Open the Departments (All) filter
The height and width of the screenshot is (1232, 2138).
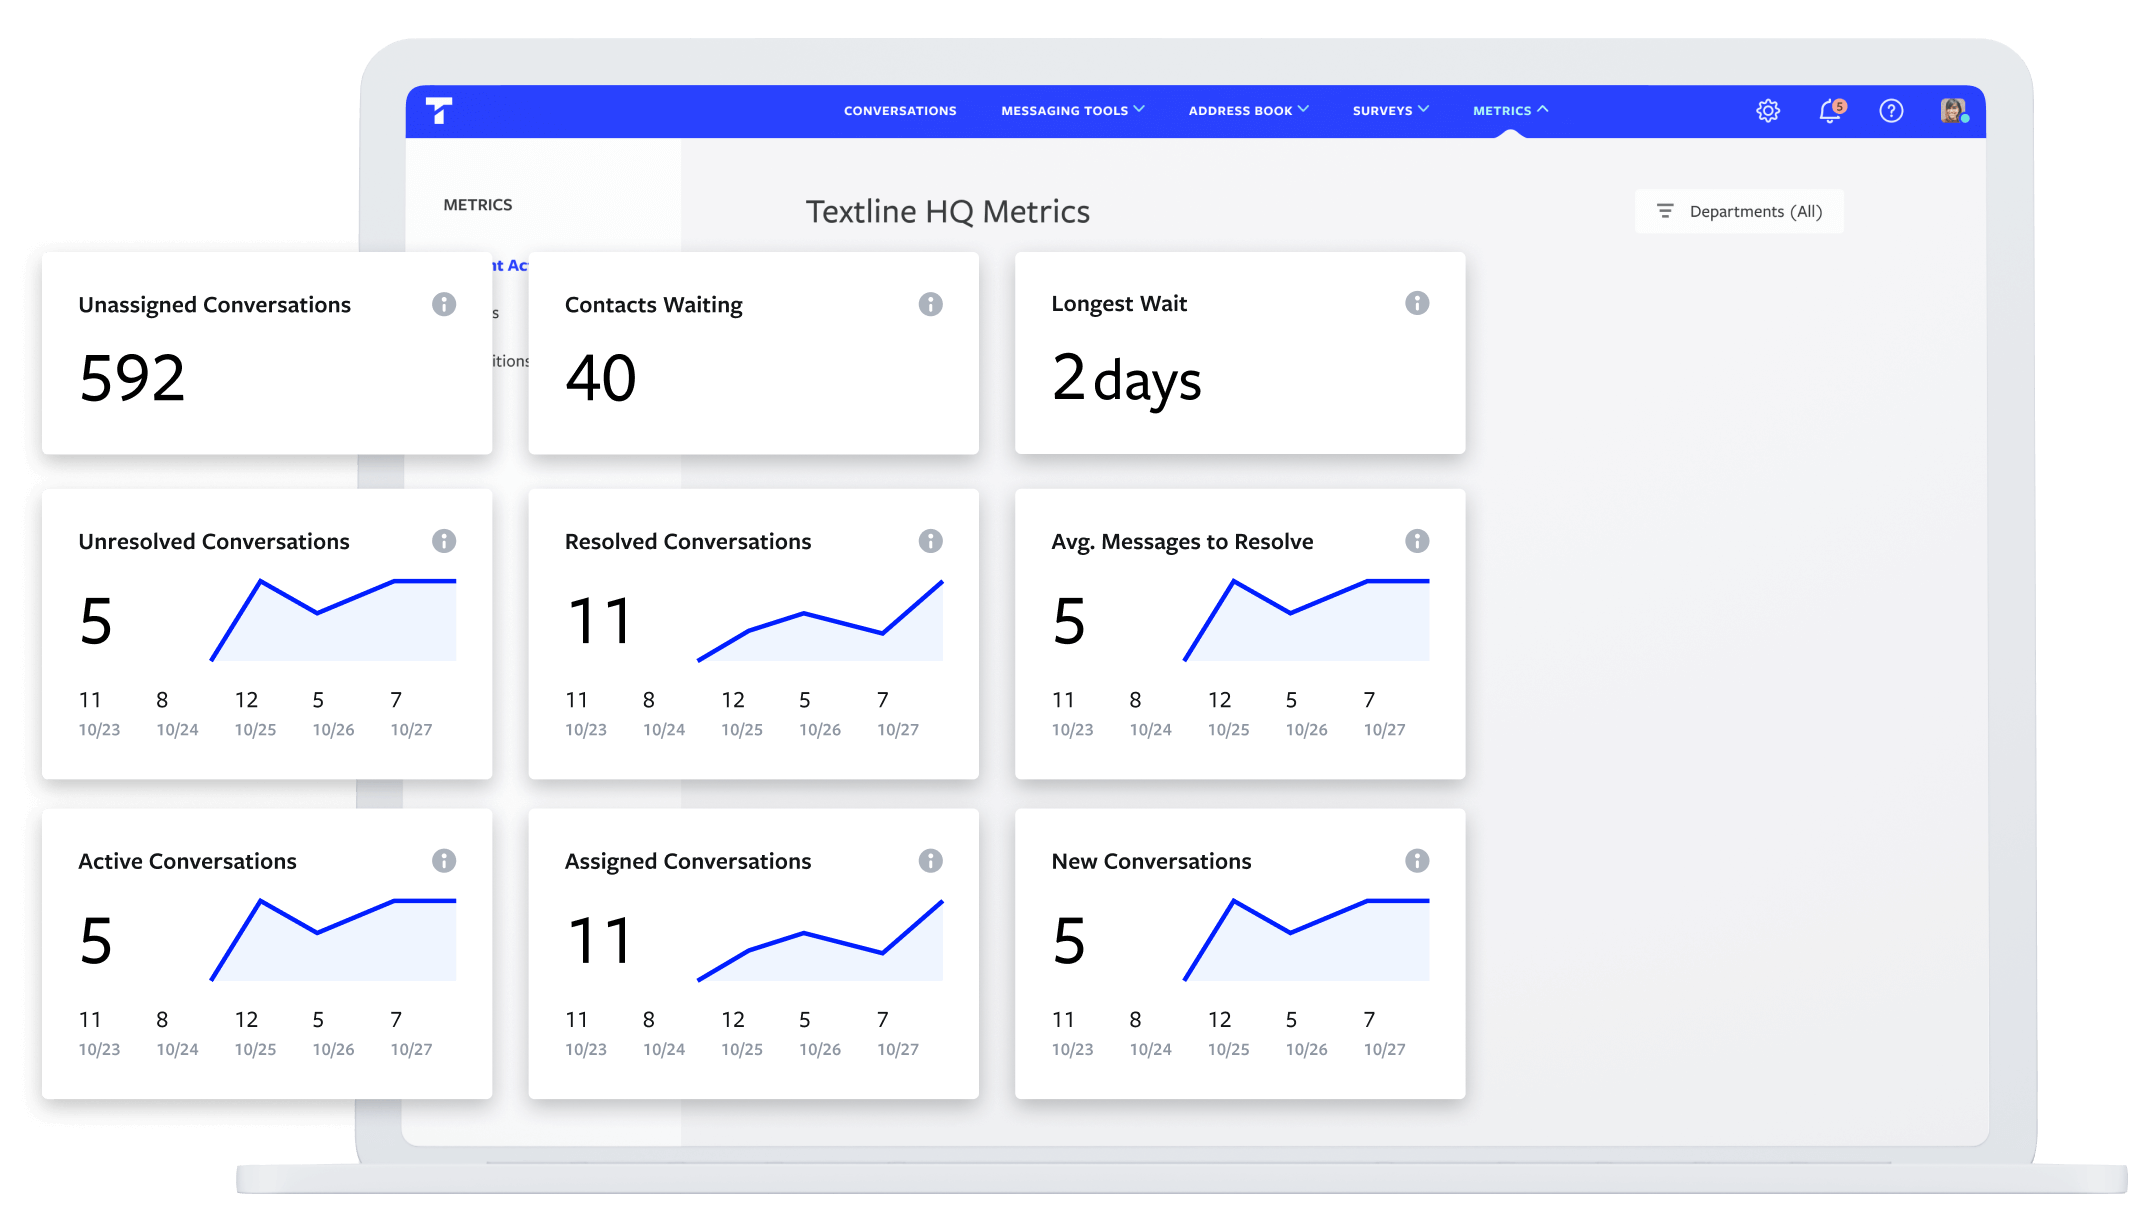point(1740,211)
